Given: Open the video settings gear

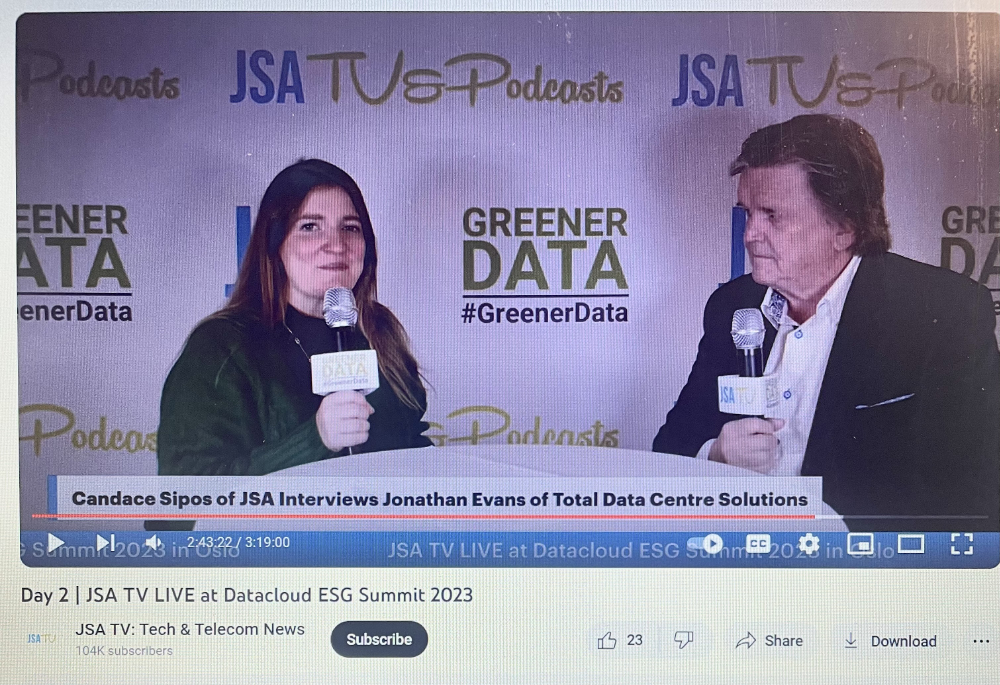Looking at the screenshot, I should click(x=808, y=543).
